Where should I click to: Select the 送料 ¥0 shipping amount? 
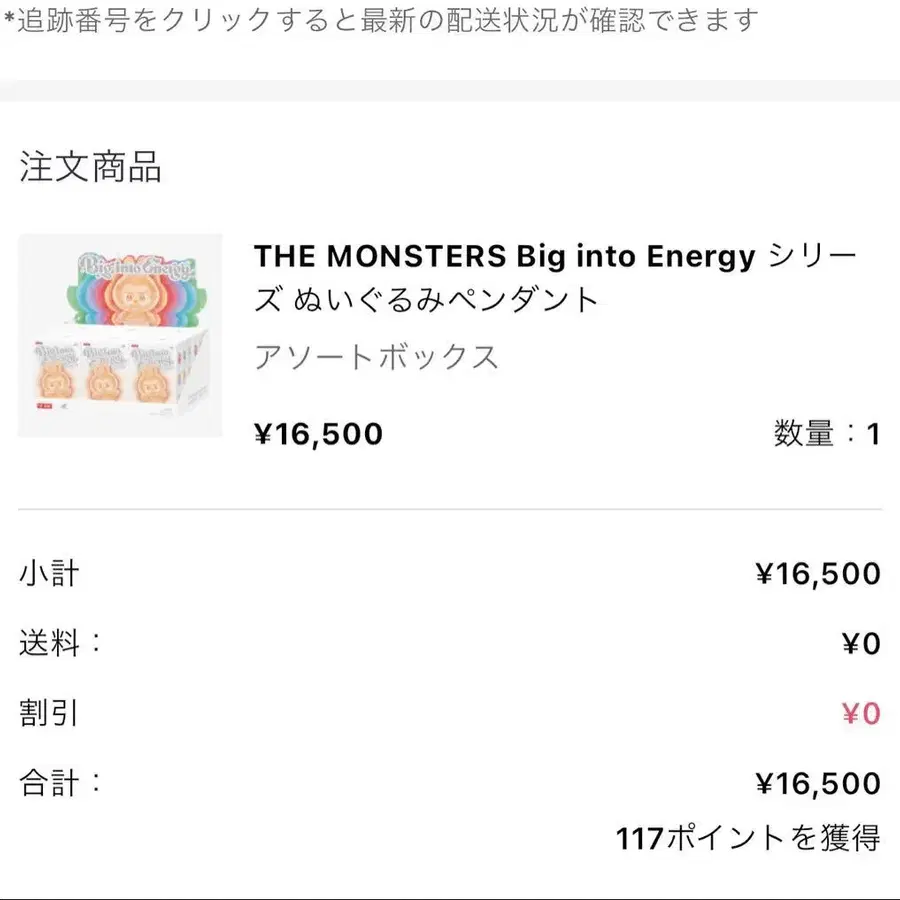point(860,644)
